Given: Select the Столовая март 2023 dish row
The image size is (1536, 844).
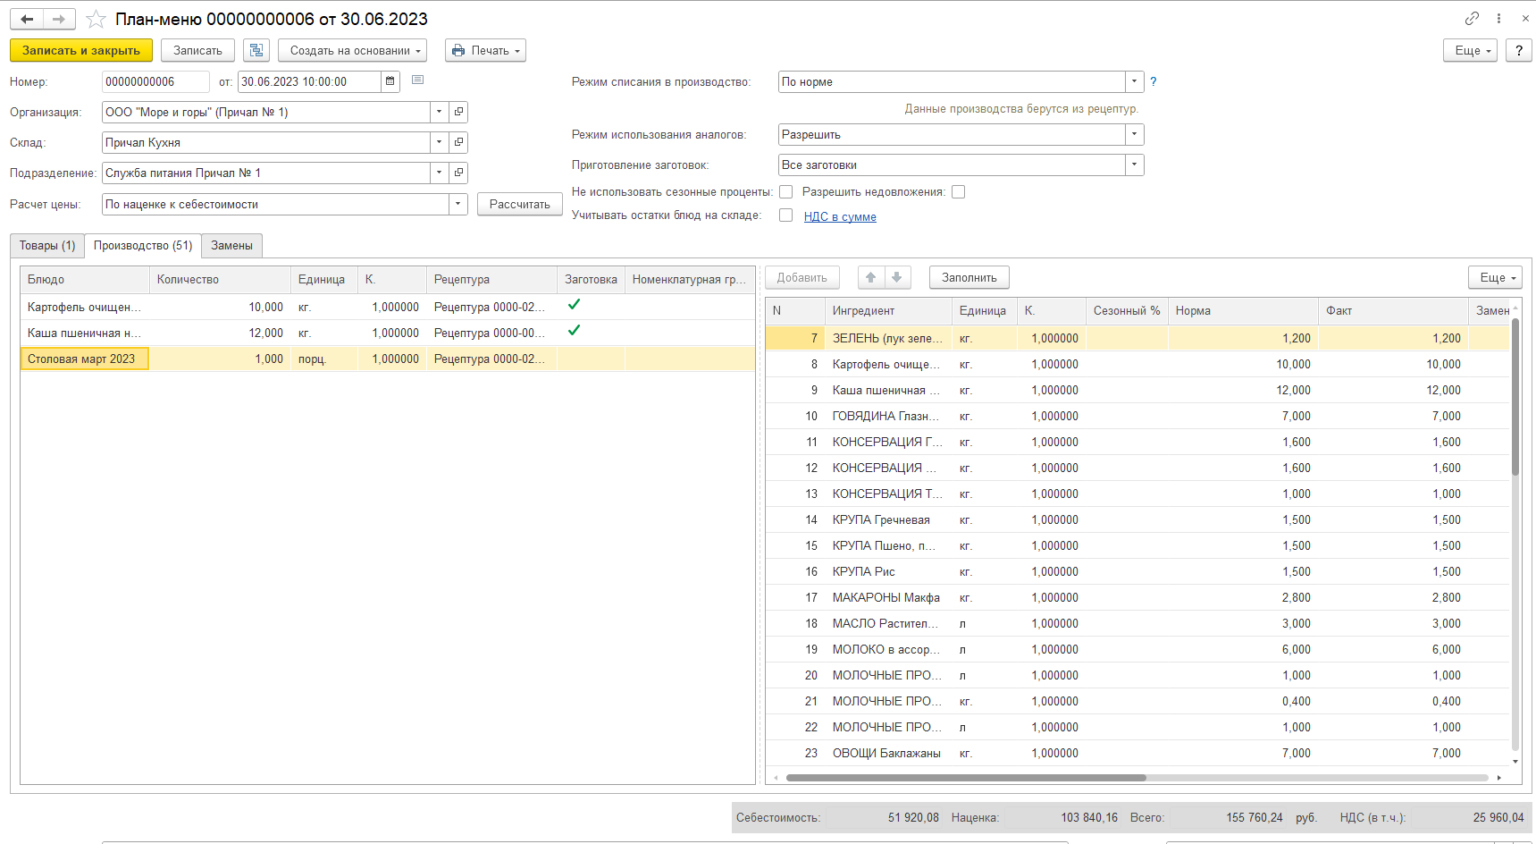Looking at the screenshot, I should 387,359.
